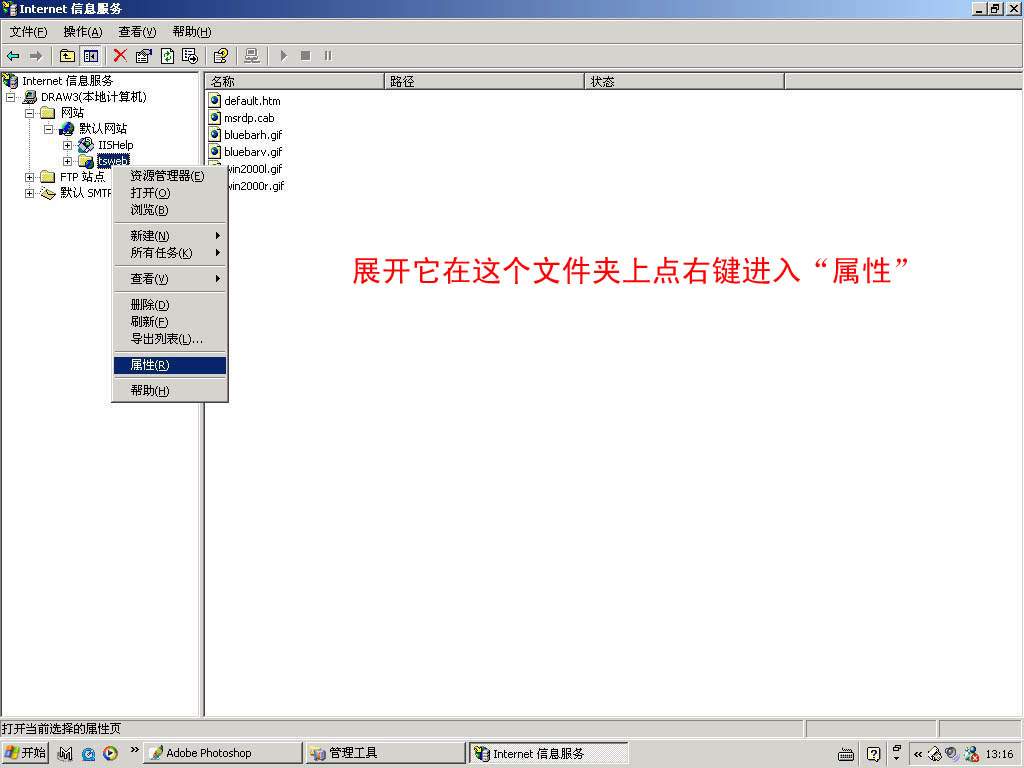Image resolution: width=1024 pixels, height=768 pixels.
Task: Sort by the 名称 column header
Action: pyautogui.click(x=295, y=82)
